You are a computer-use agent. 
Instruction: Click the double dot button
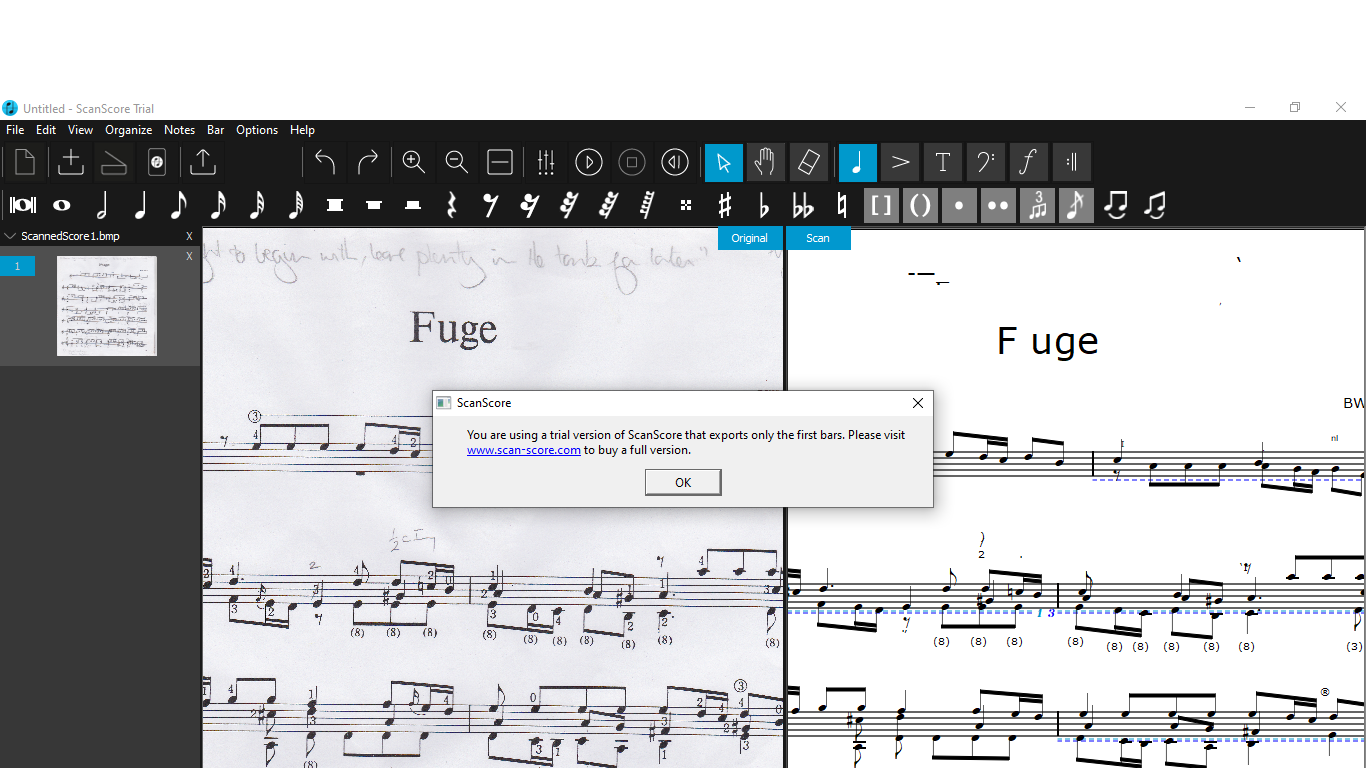[998, 205]
